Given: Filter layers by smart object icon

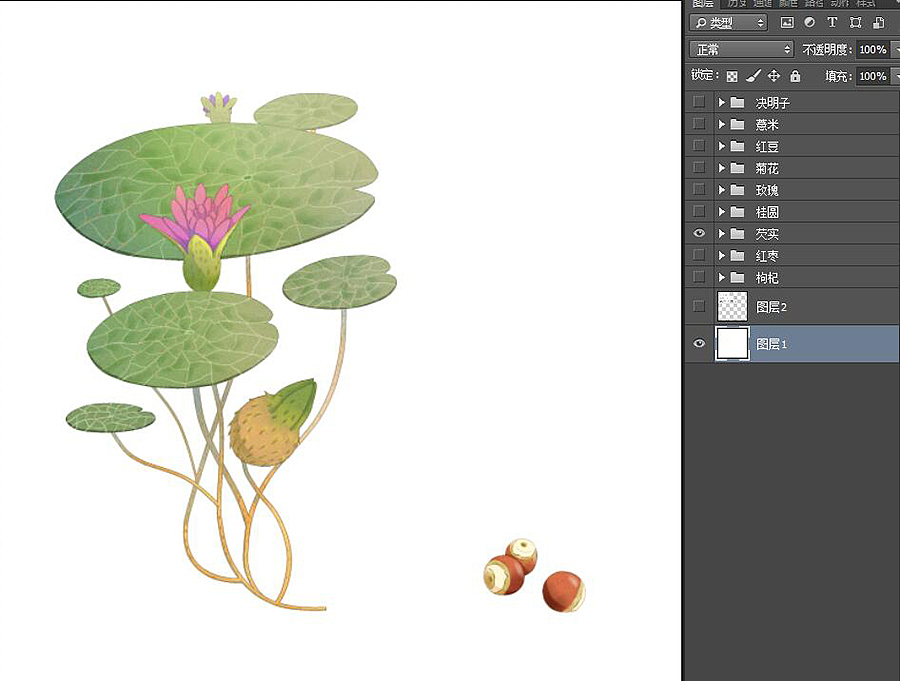Looking at the screenshot, I should 878,22.
